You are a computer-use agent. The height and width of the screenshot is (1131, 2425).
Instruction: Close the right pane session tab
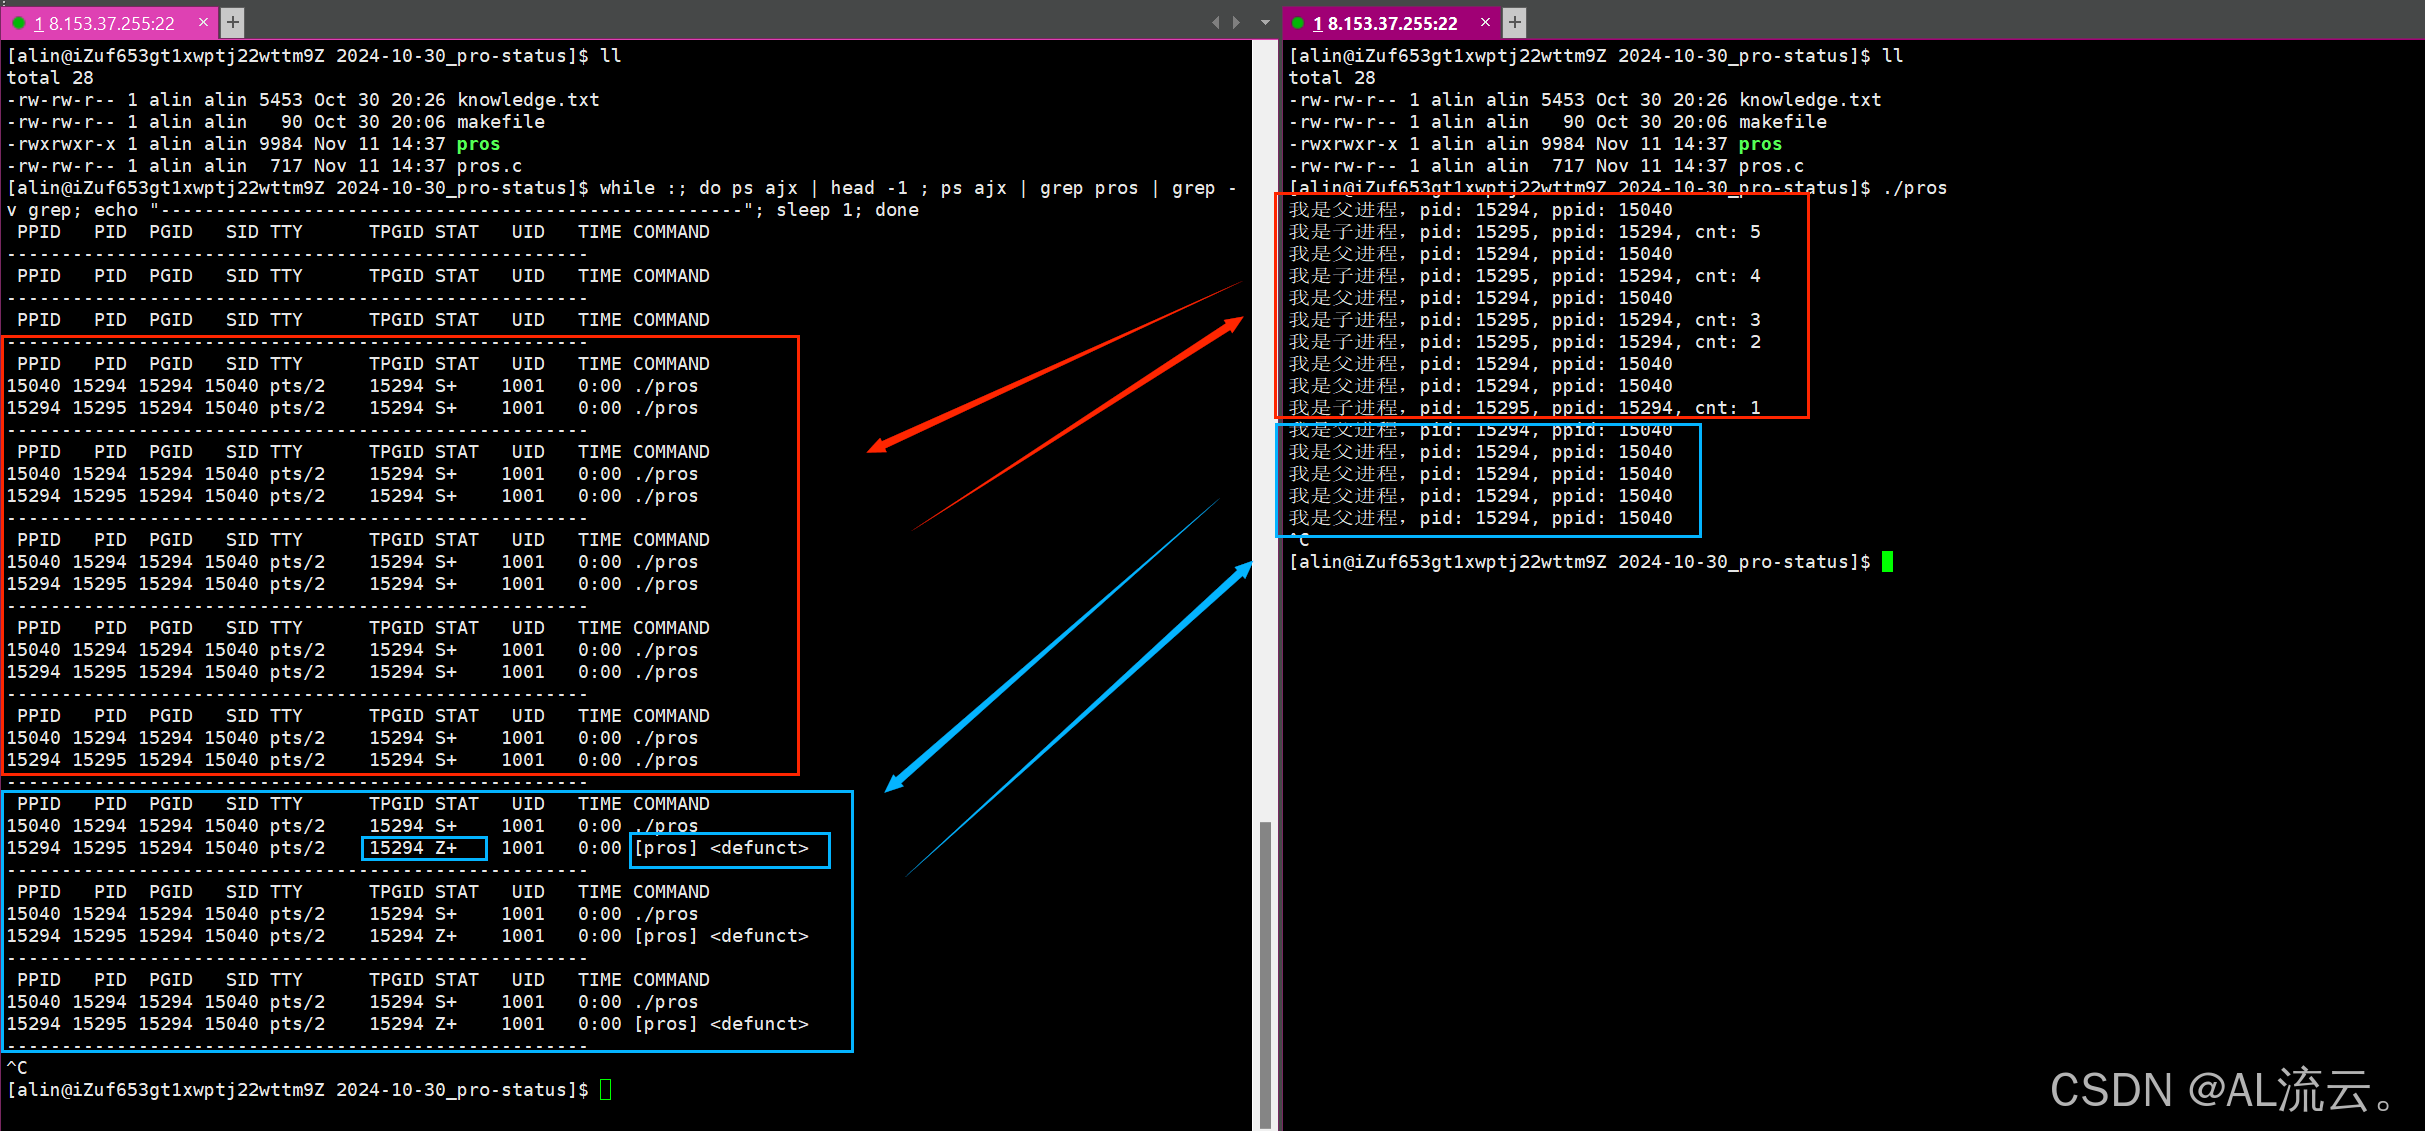tap(1485, 22)
